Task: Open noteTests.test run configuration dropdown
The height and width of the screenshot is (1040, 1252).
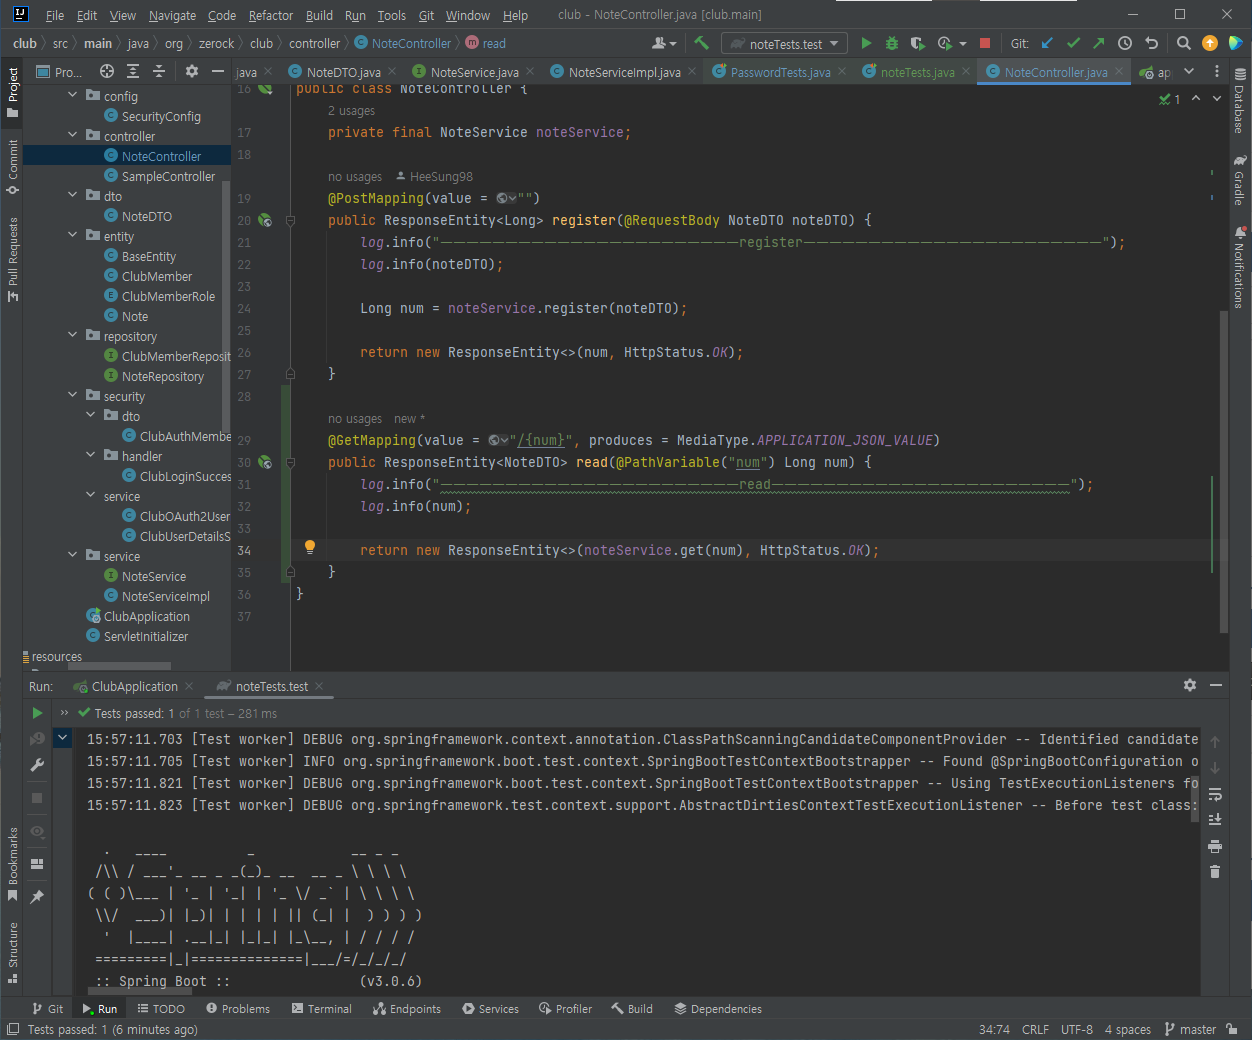Action: [785, 44]
